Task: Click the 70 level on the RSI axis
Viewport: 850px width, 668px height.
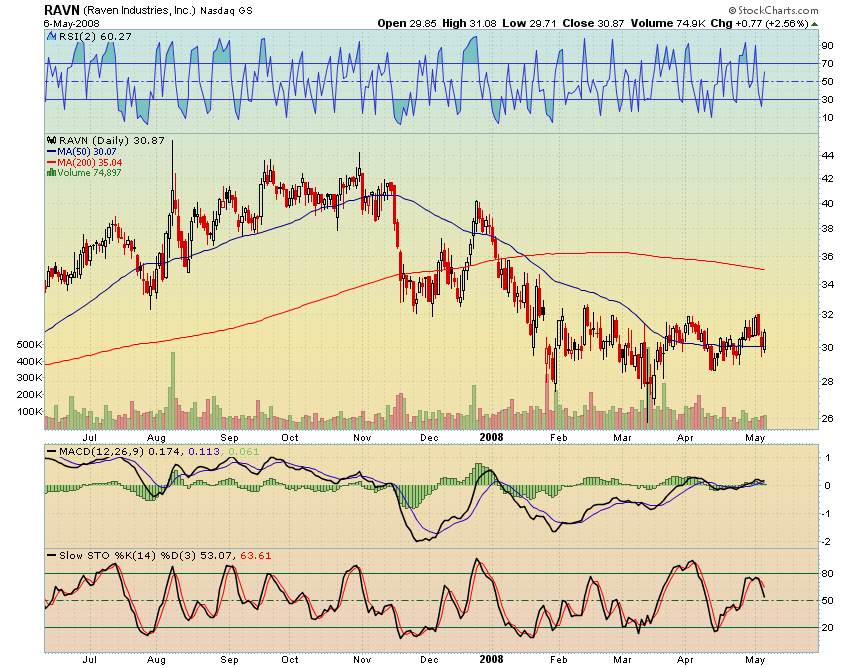Action: point(827,64)
